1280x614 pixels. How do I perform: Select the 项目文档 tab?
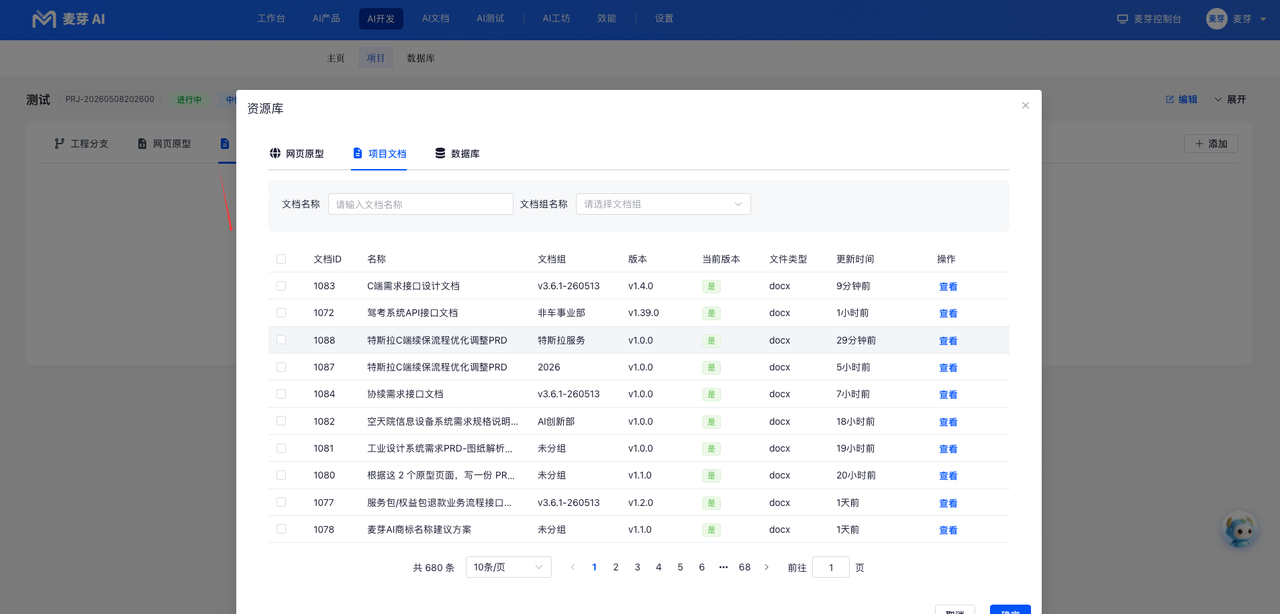(x=379, y=154)
